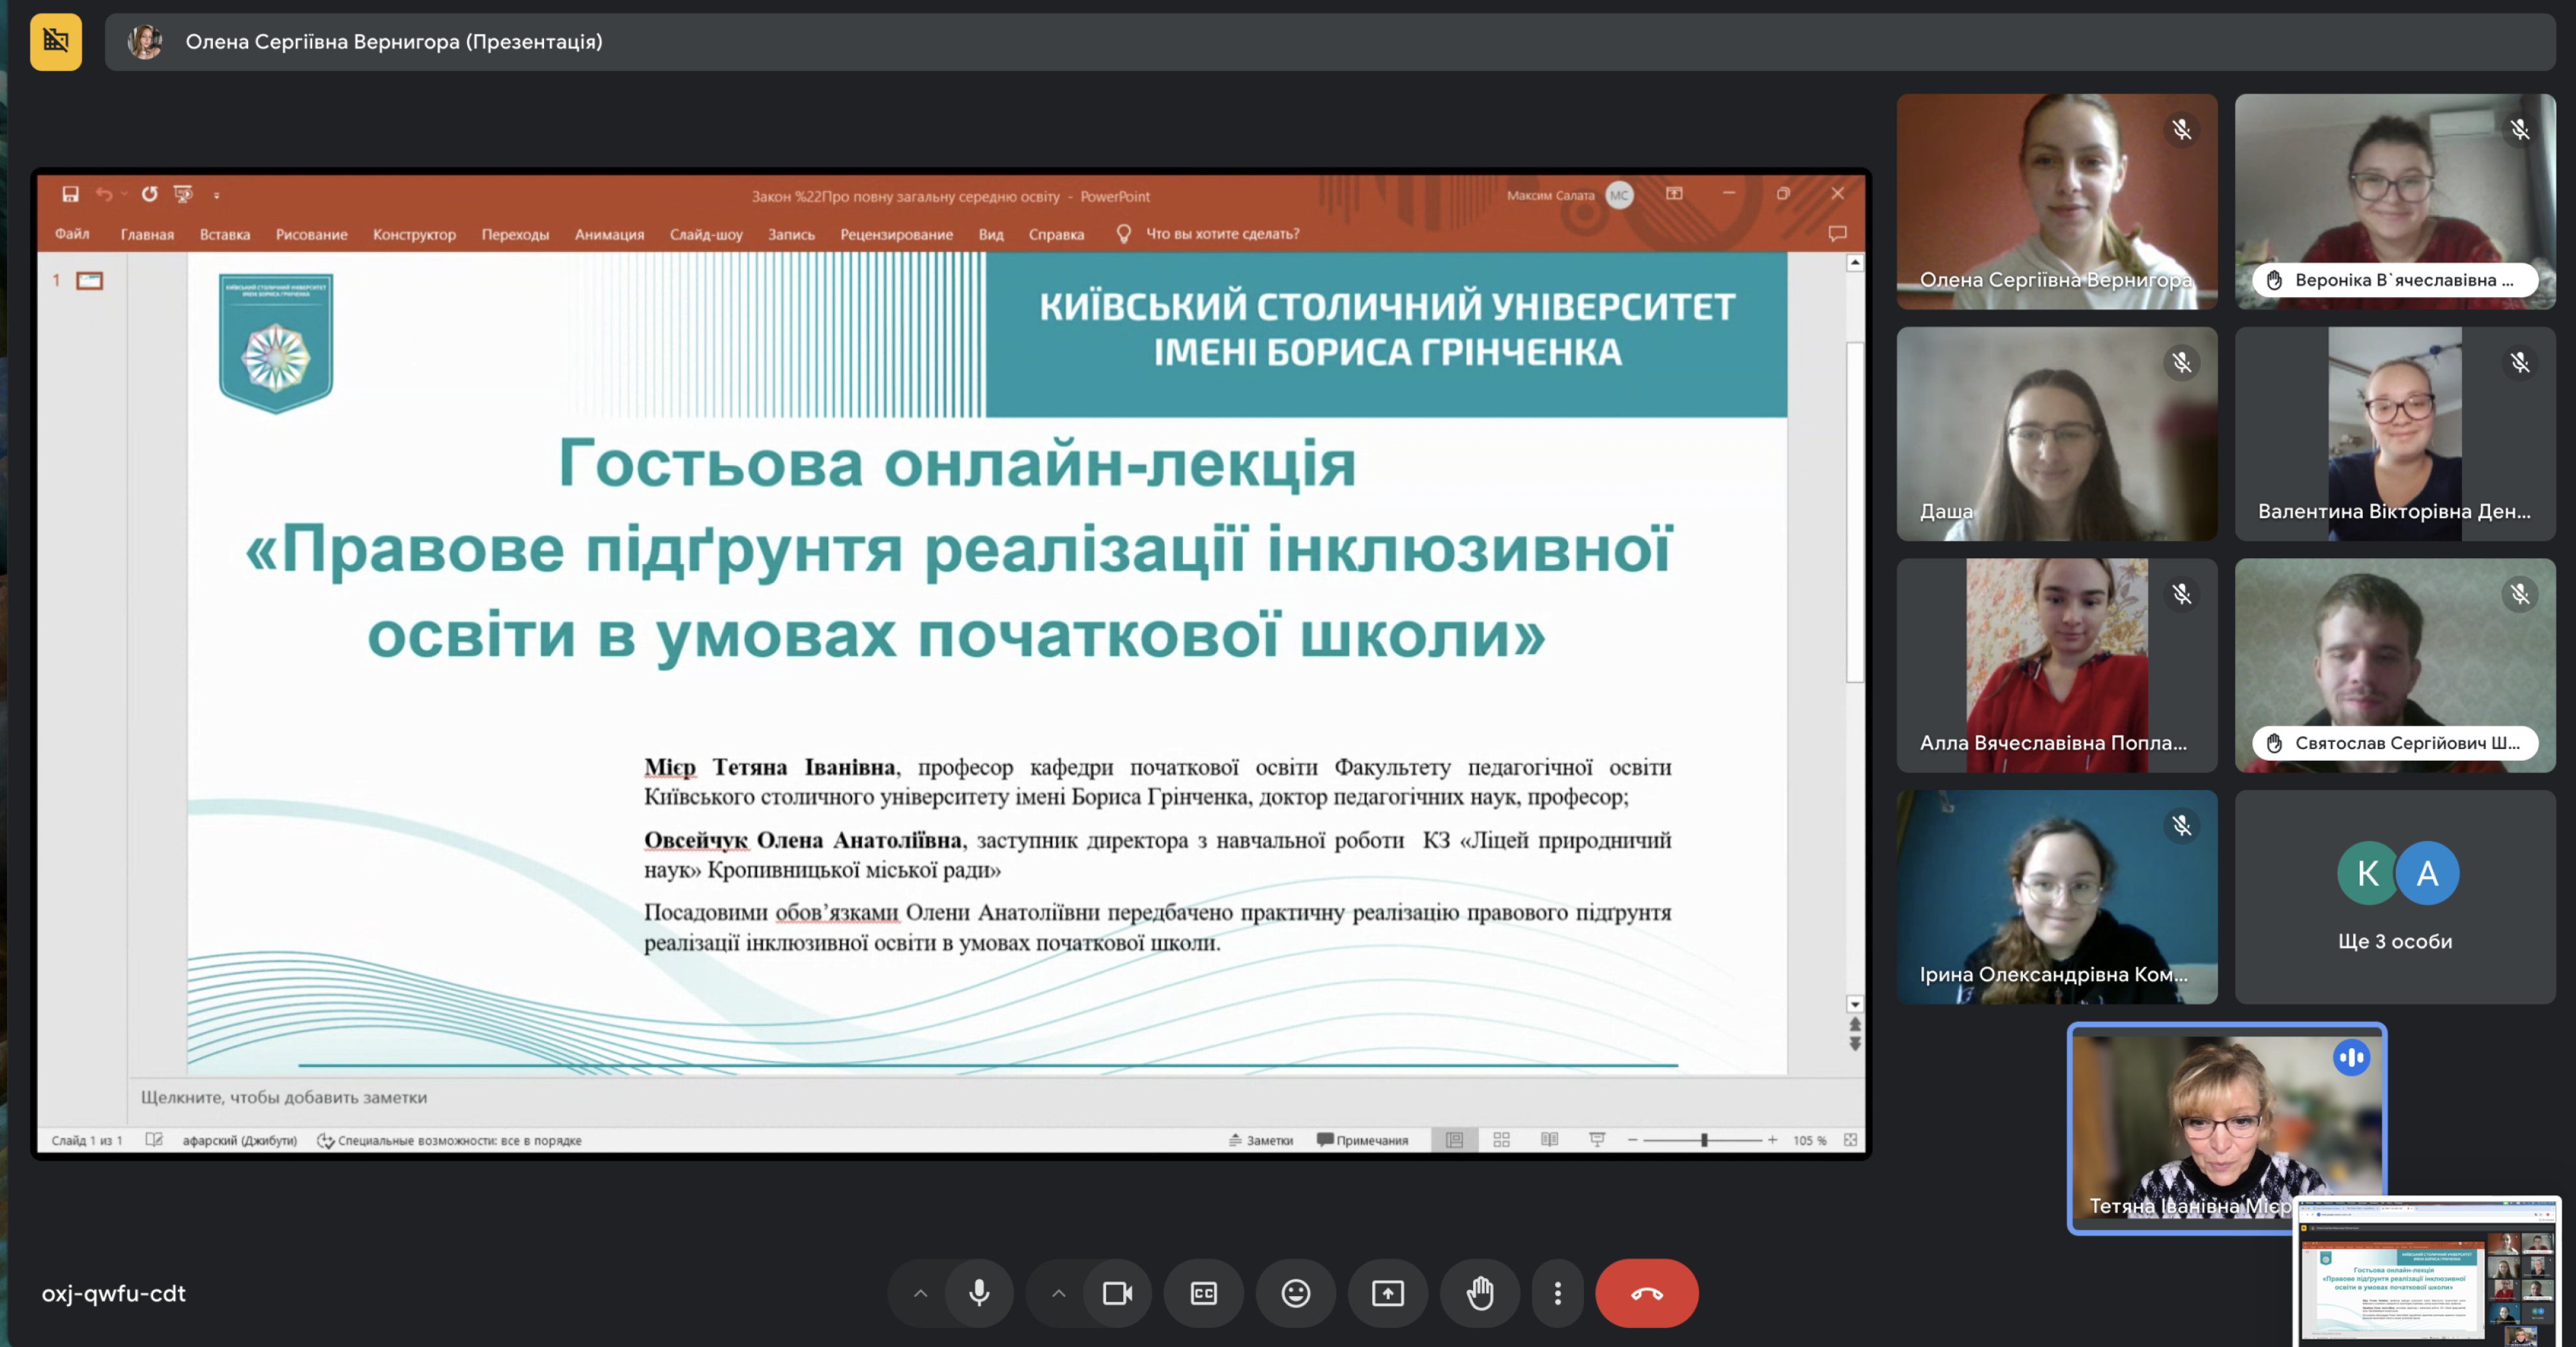This screenshot has height=1347, width=2576.
Task: Toggle the camera on or off
Action: tap(1117, 1293)
